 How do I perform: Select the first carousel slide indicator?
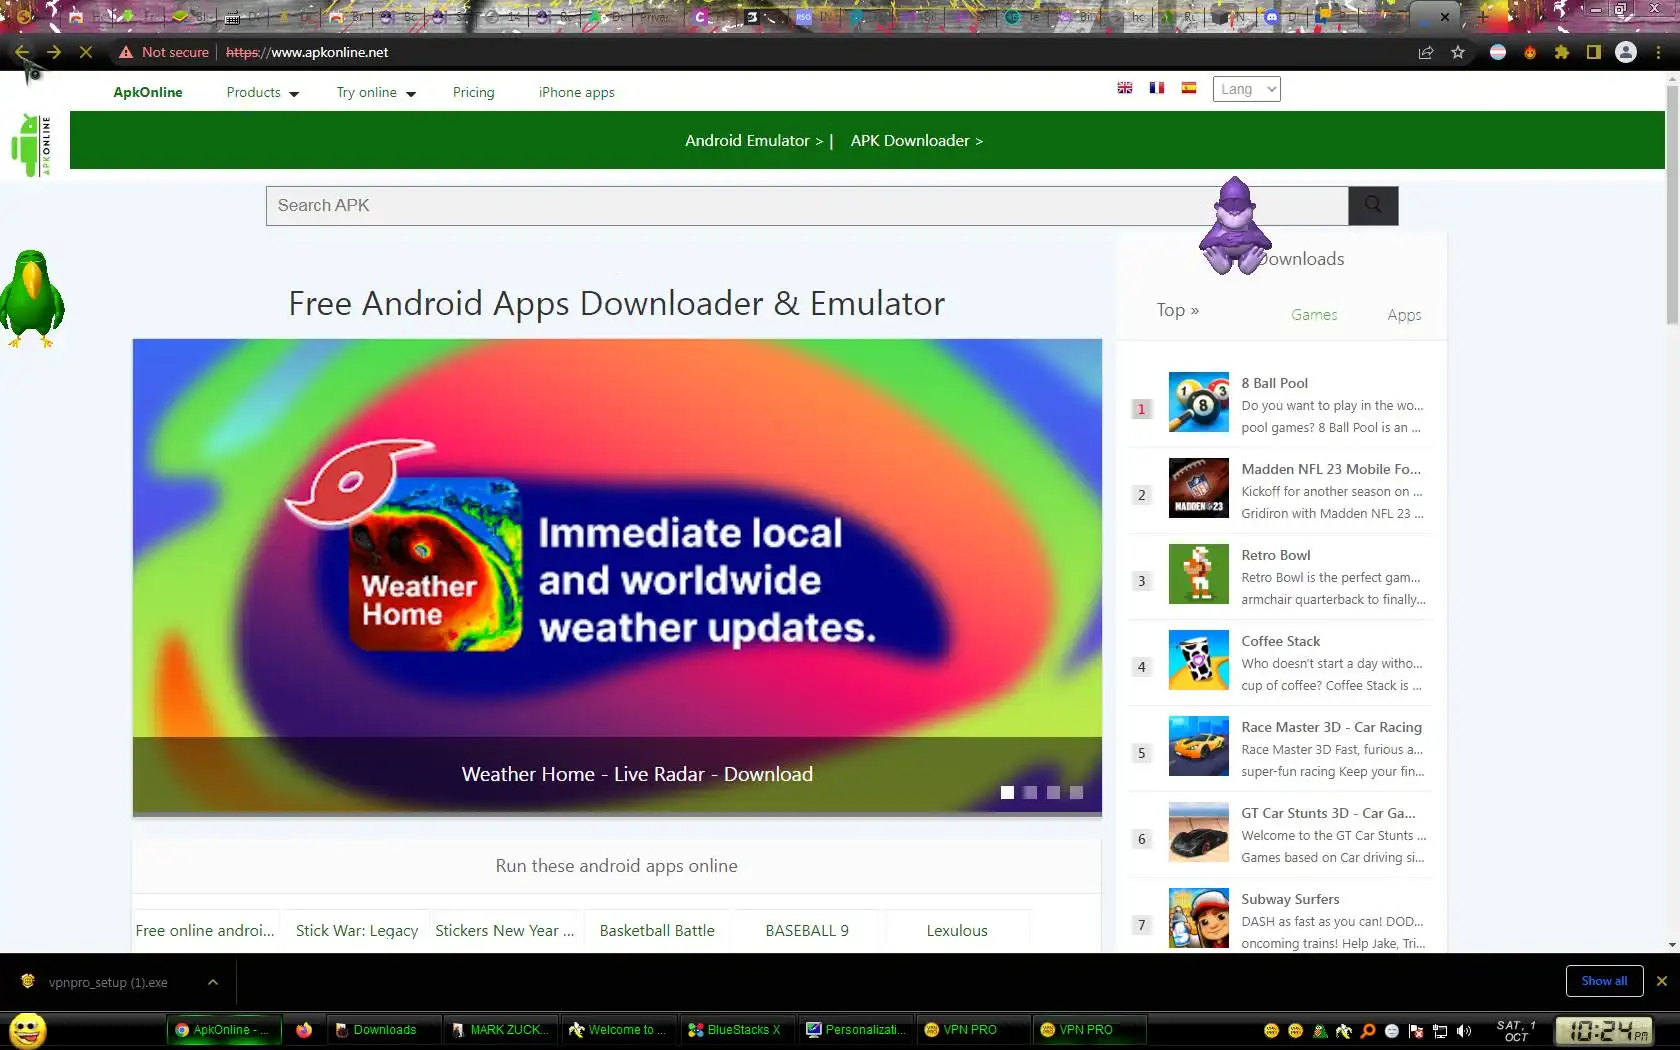(1007, 793)
